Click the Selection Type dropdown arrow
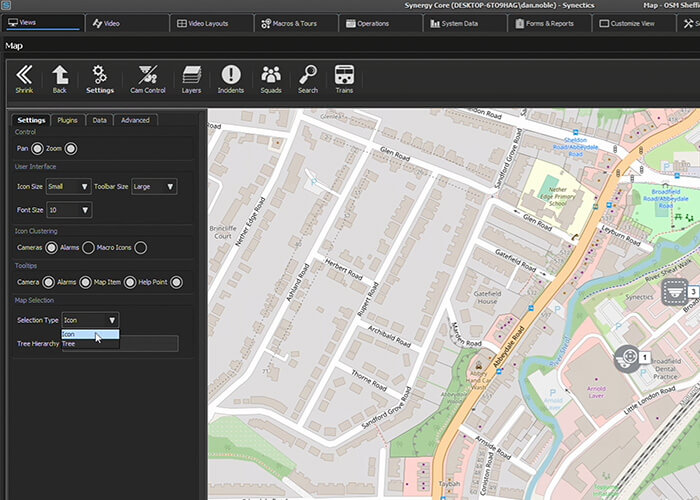Viewport: 700px width, 500px height. pos(112,320)
